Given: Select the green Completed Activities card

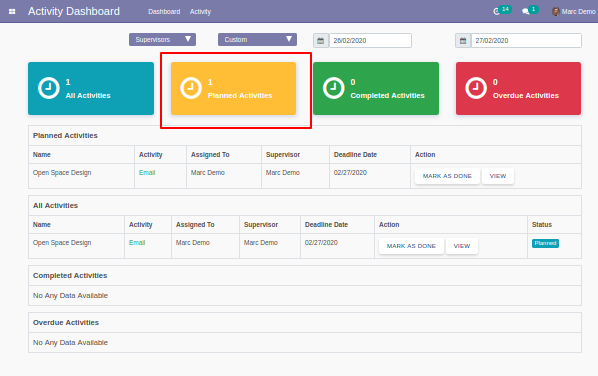Looking at the screenshot, I should 376,88.
